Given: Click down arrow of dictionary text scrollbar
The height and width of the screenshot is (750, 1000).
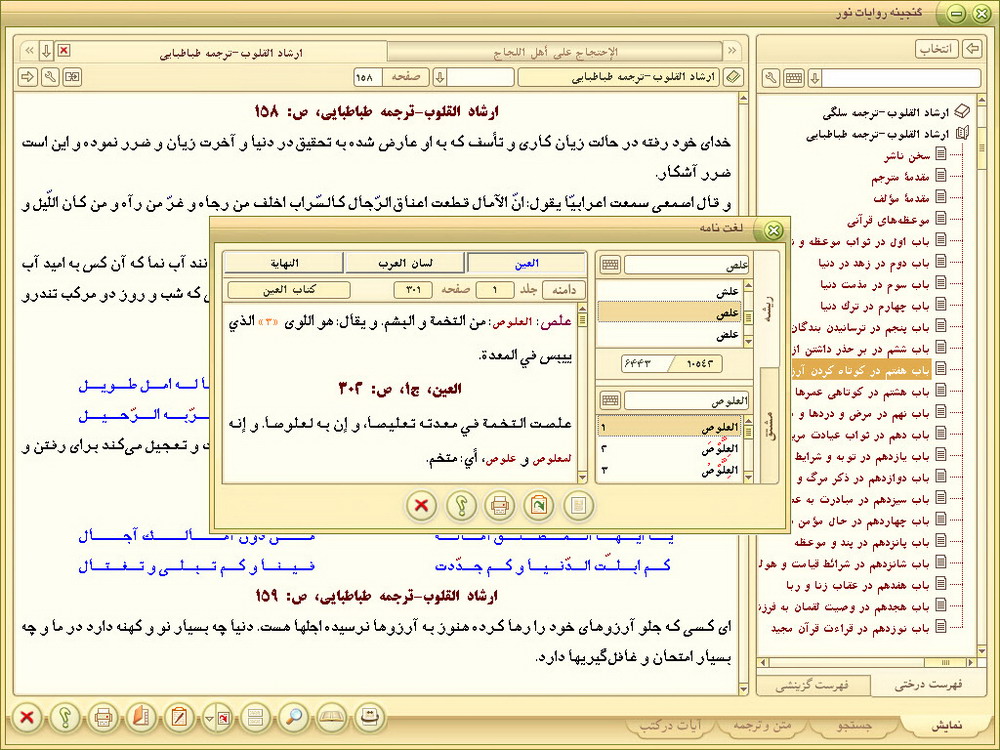Looking at the screenshot, I should 582,477.
